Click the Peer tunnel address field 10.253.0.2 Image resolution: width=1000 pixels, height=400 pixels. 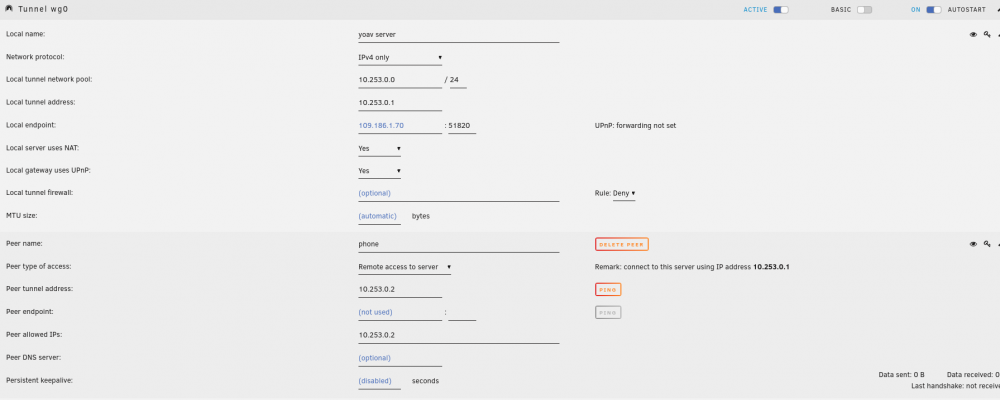[x=400, y=289]
